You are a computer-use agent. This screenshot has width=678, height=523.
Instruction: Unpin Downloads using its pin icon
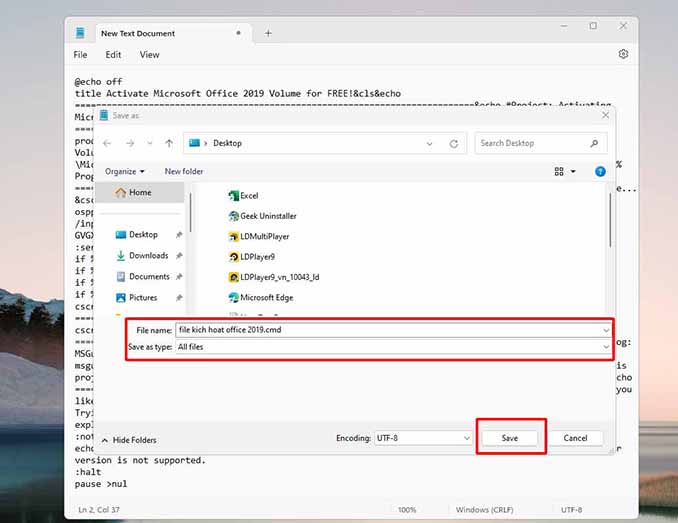tap(179, 256)
